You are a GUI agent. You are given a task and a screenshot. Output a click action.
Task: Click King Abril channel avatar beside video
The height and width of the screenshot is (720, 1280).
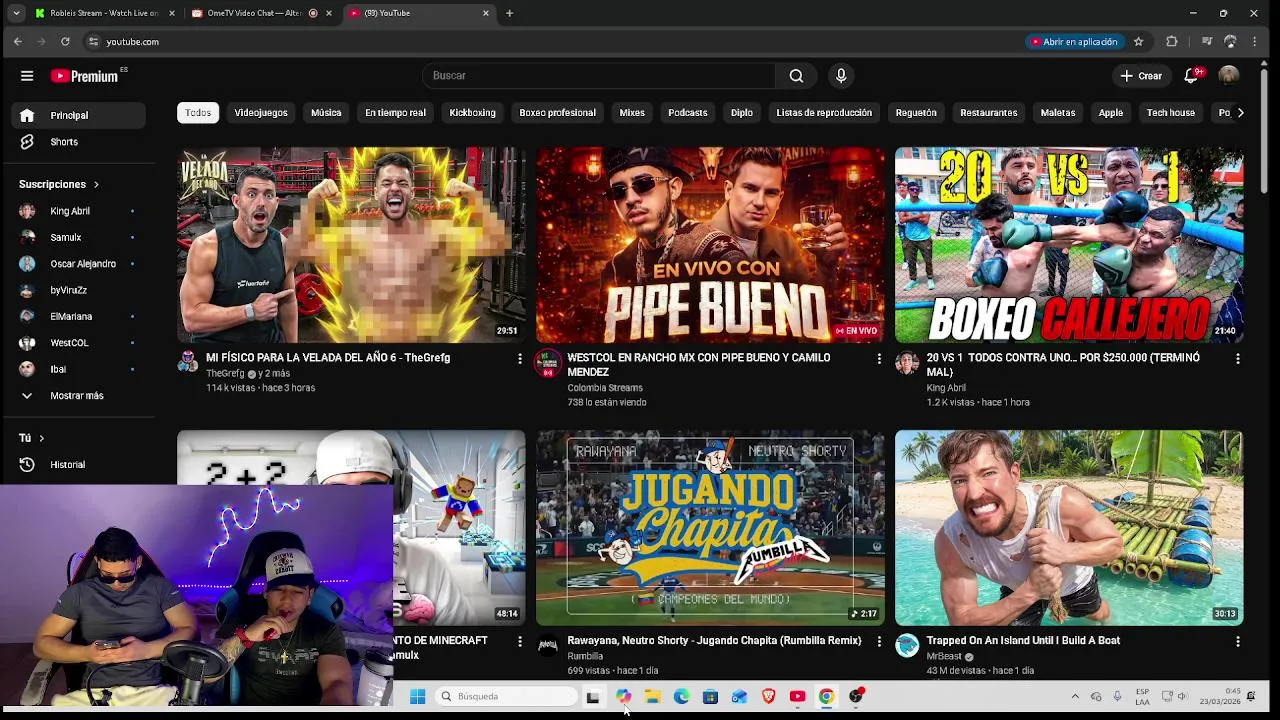coord(907,363)
